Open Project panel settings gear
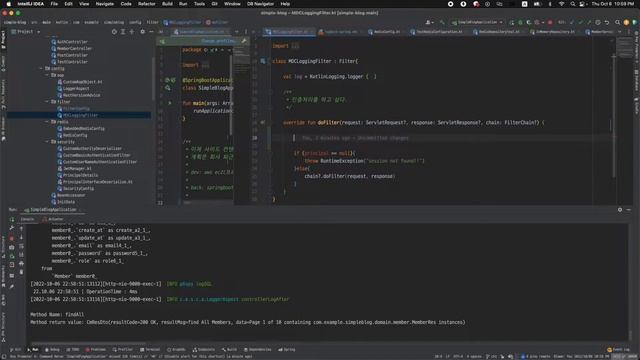 [142, 31]
